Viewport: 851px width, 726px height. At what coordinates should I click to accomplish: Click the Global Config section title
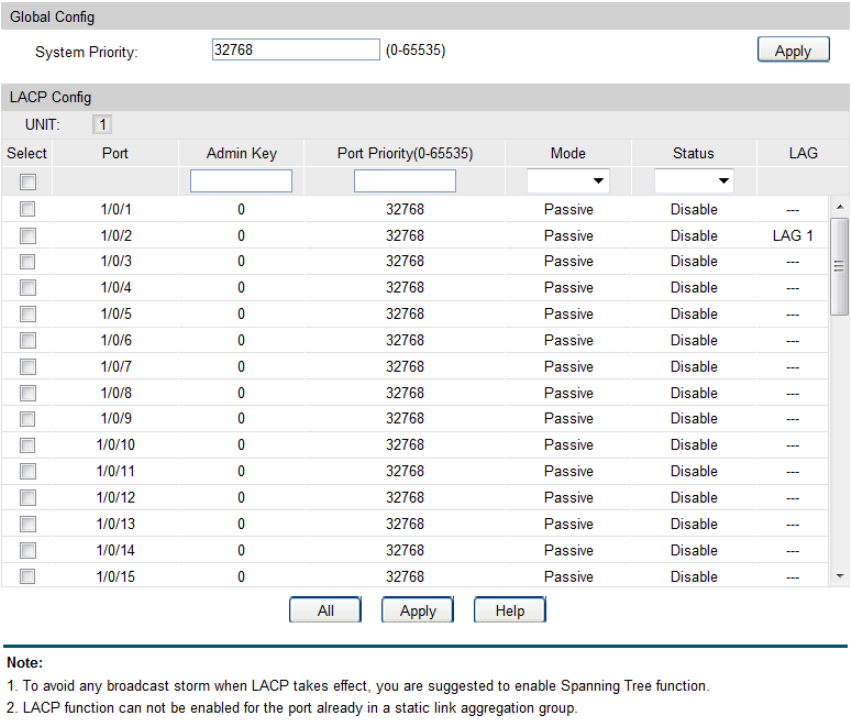coord(52,17)
